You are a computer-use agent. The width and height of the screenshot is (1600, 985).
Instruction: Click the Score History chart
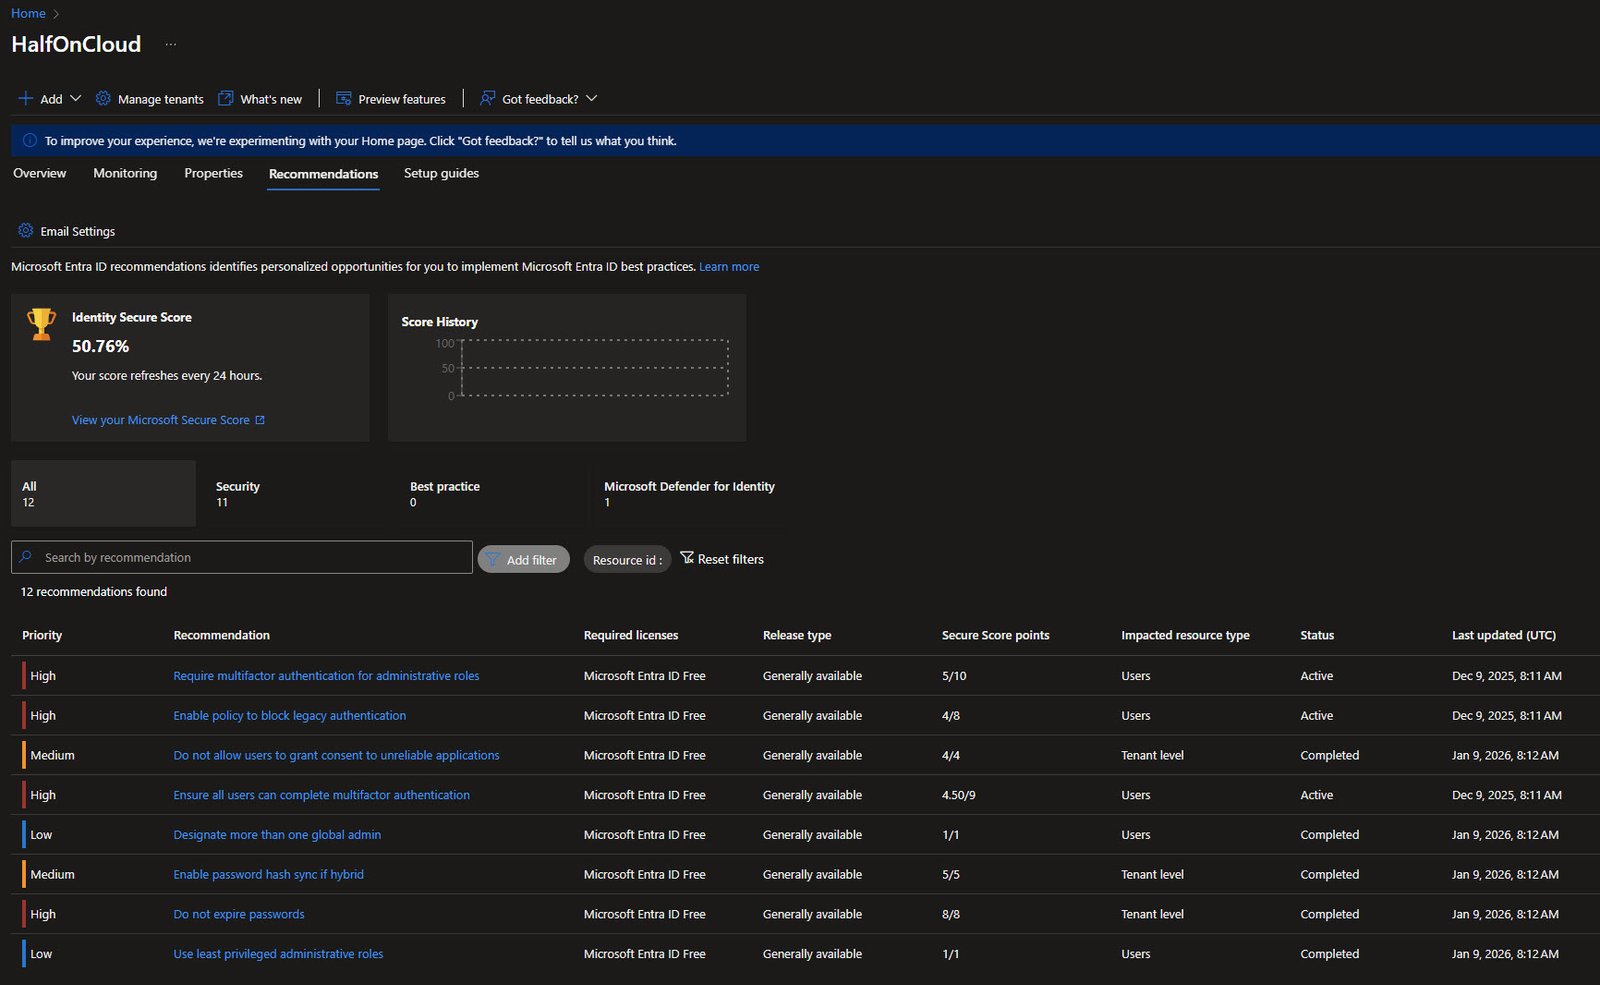(x=593, y=369)
